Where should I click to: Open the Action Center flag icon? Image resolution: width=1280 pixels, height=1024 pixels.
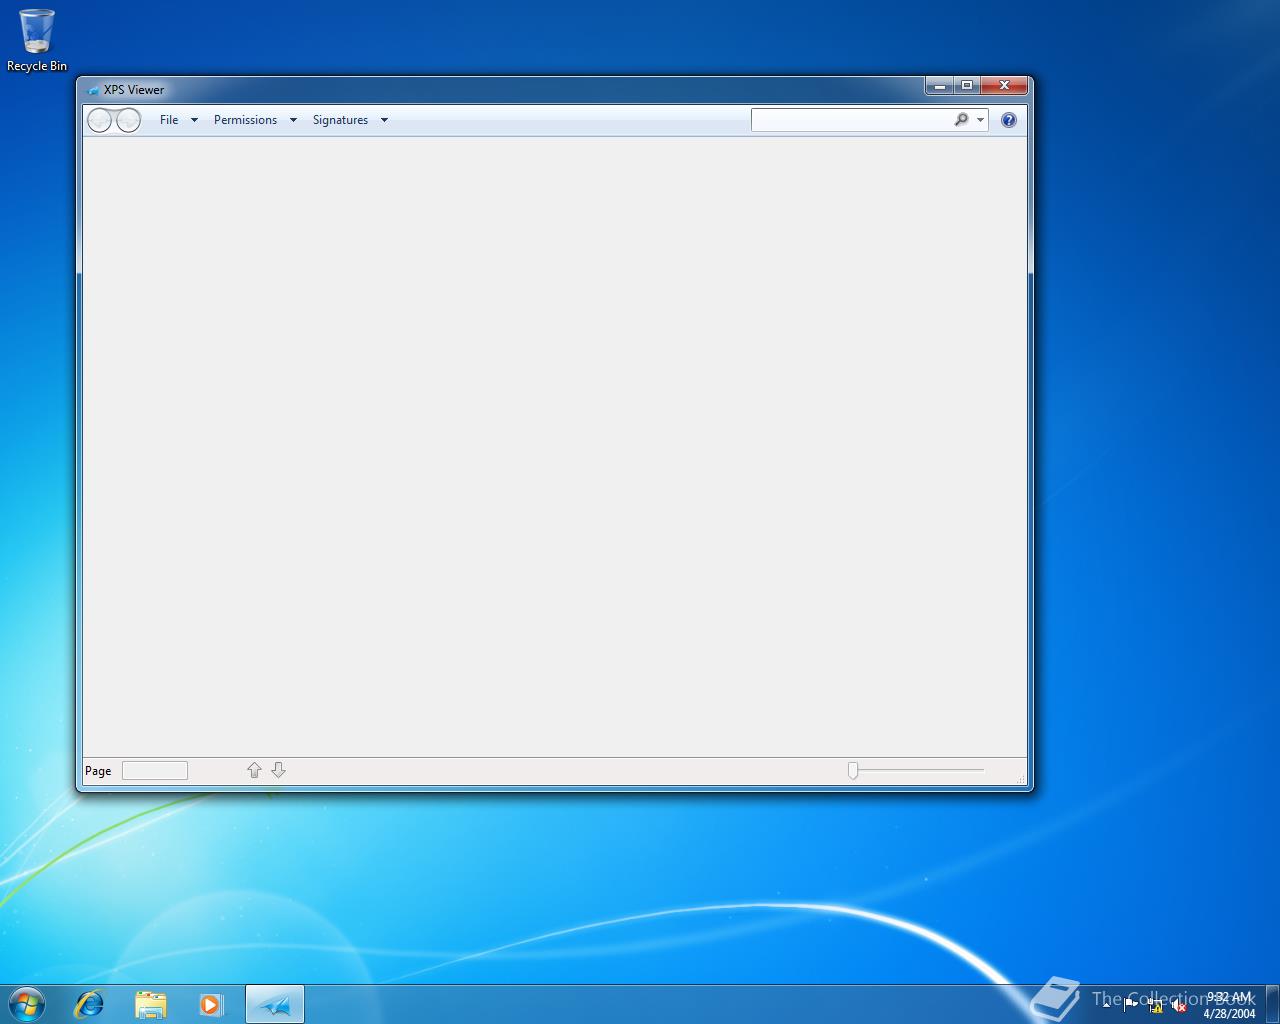tap(1131, 1006)
